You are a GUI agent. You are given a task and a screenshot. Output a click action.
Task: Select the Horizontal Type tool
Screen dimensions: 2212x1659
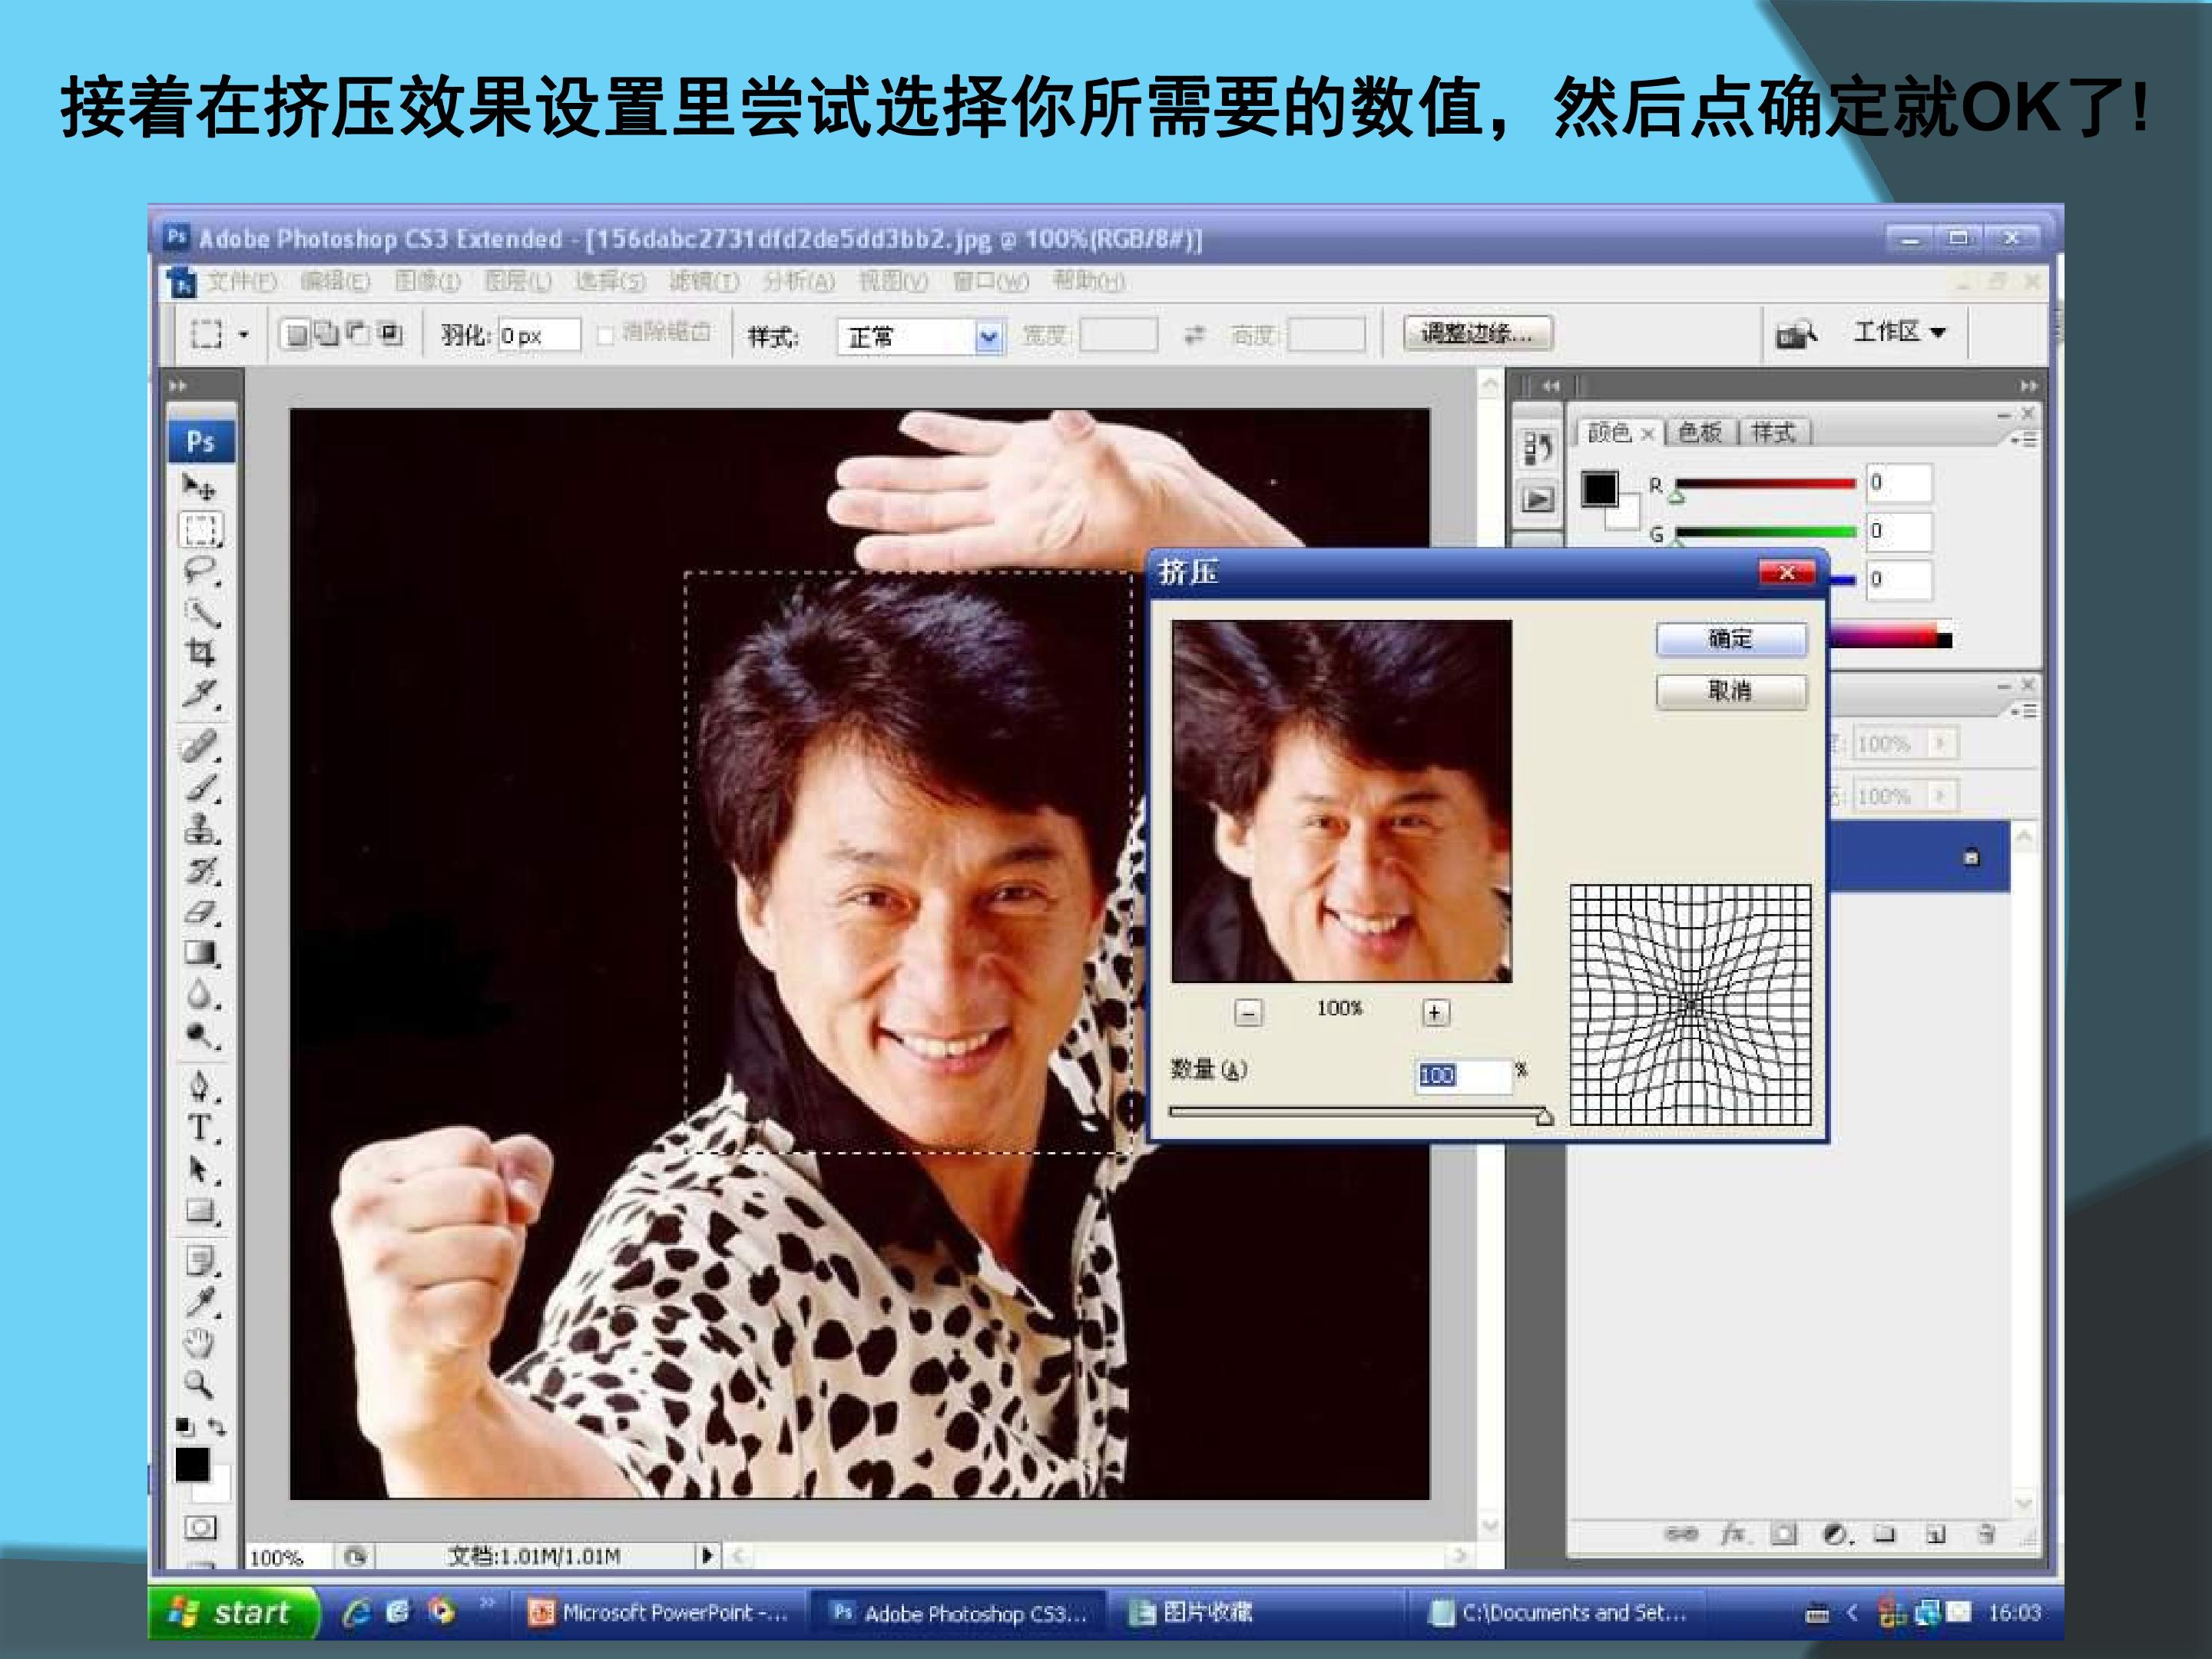[201, 1128]
